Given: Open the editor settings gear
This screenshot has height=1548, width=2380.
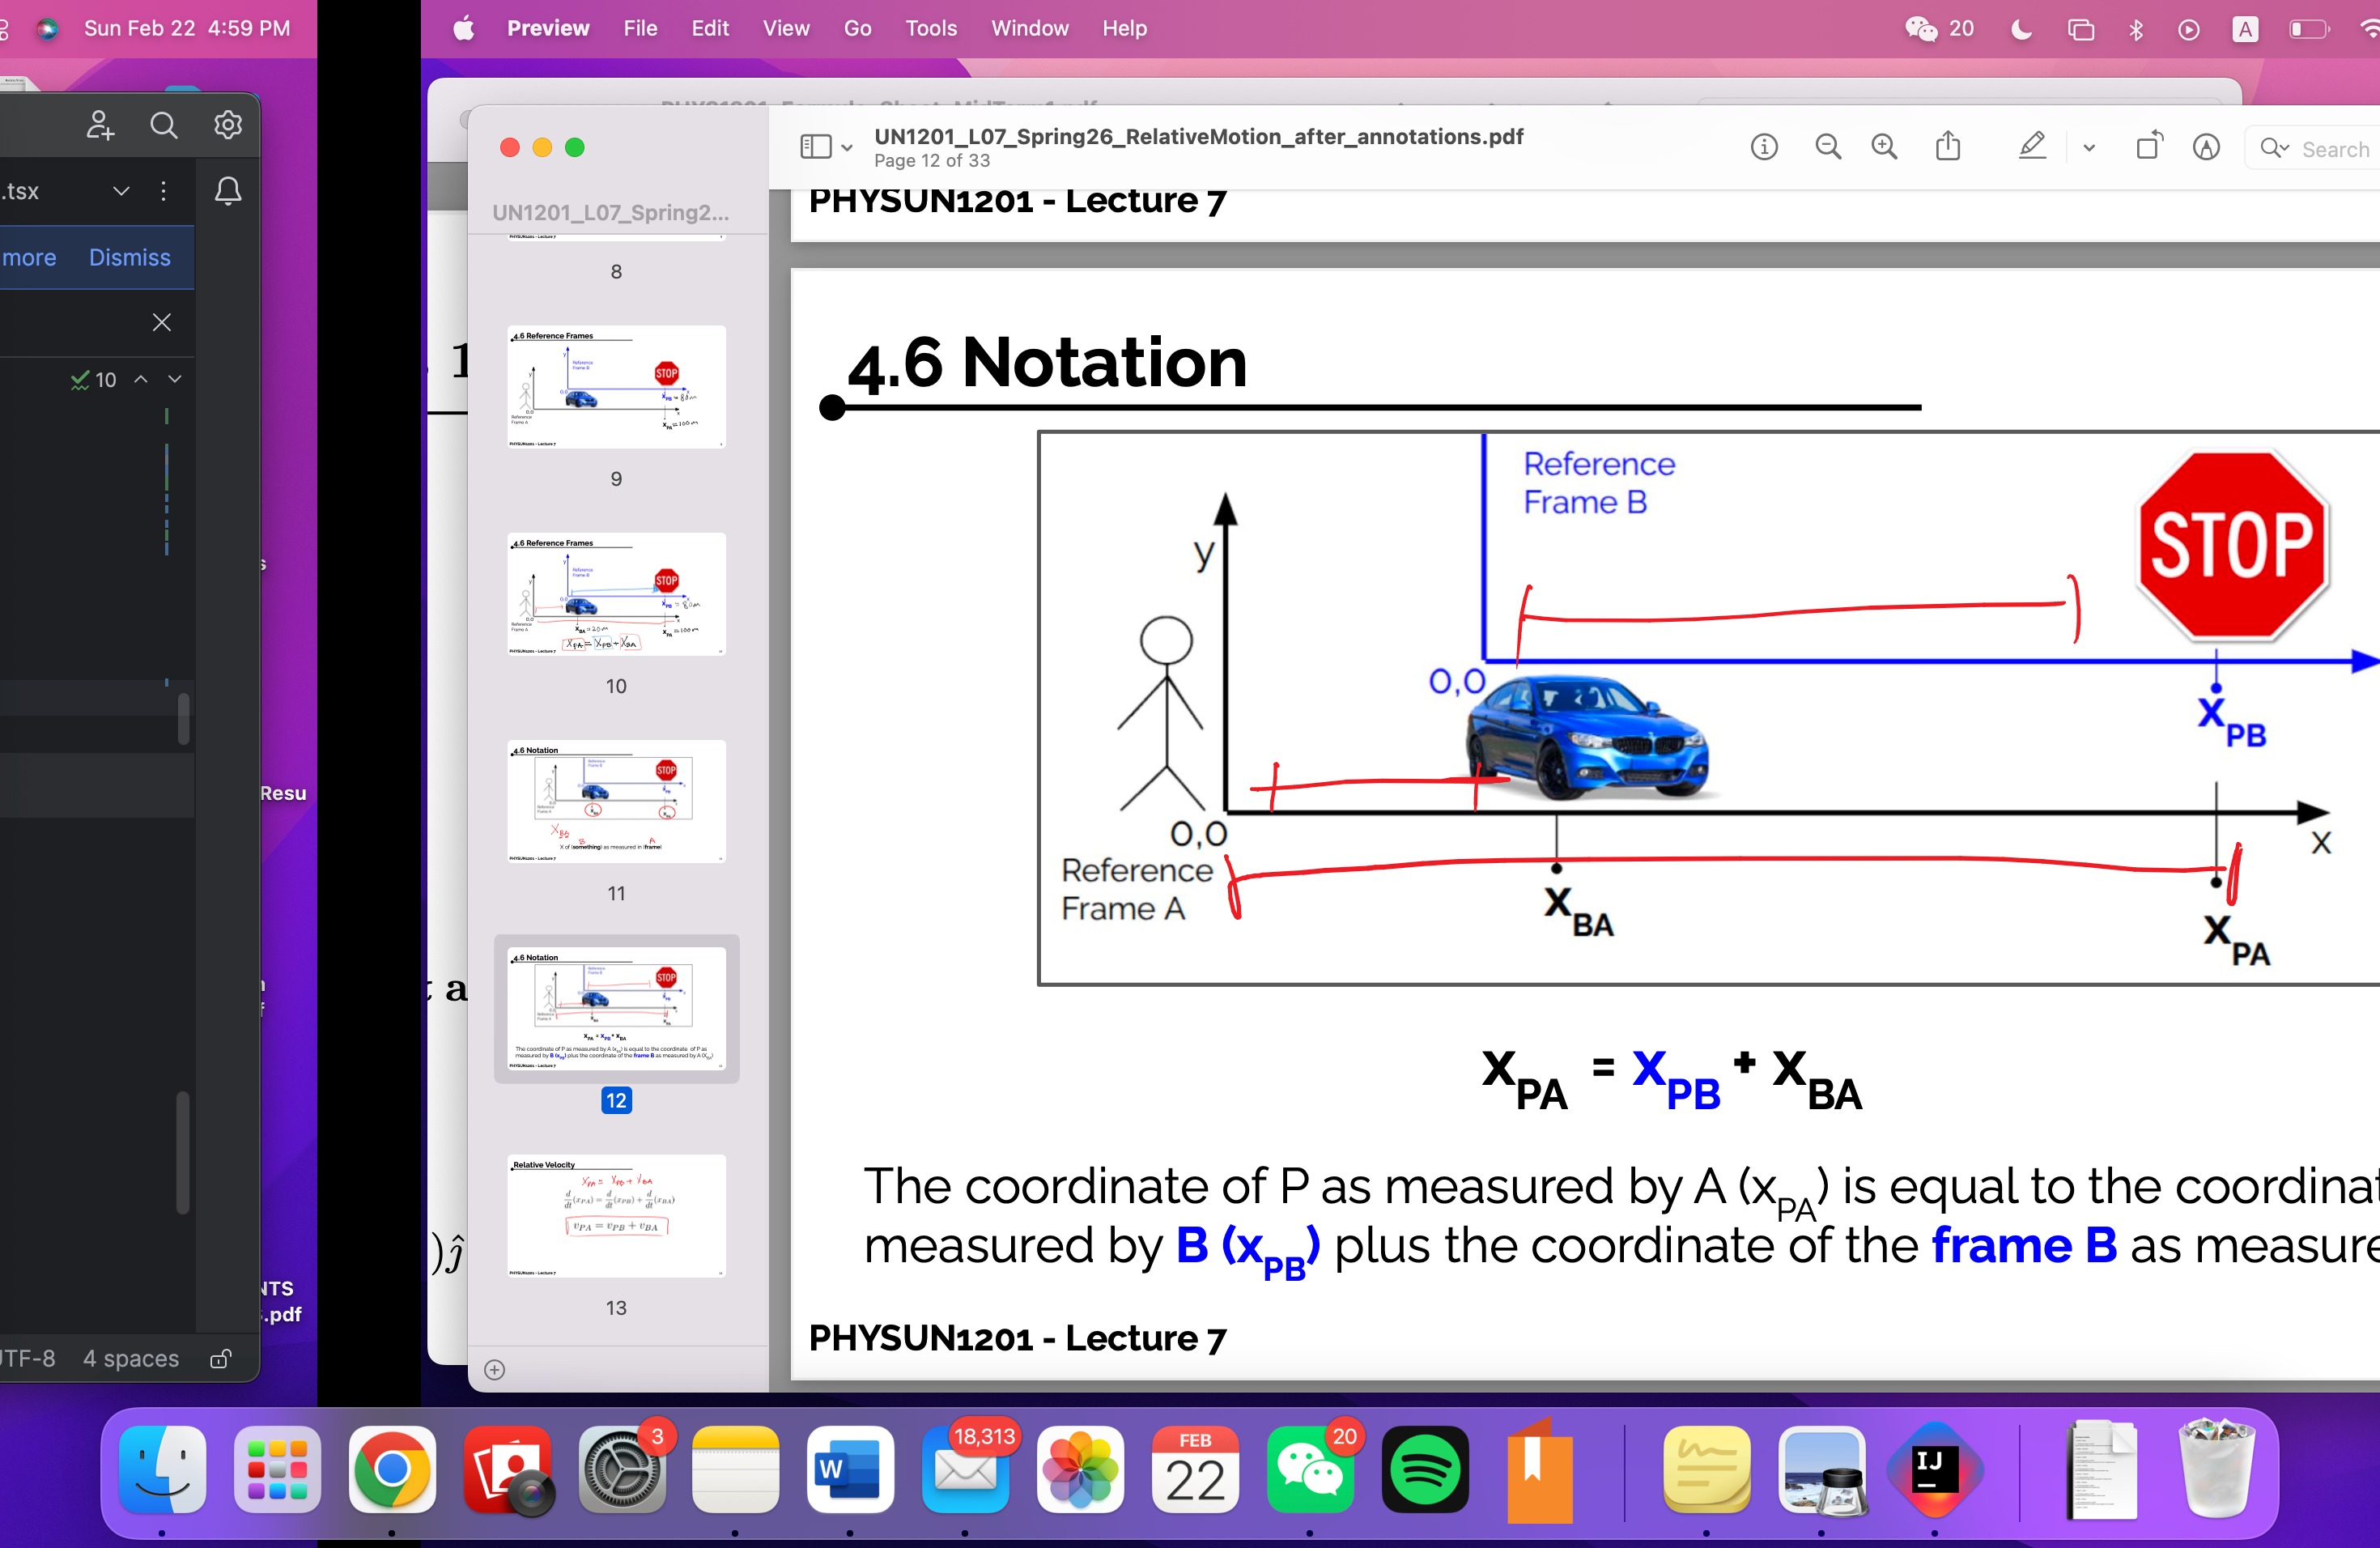Looking at the screenshot, I should point(227,124).
